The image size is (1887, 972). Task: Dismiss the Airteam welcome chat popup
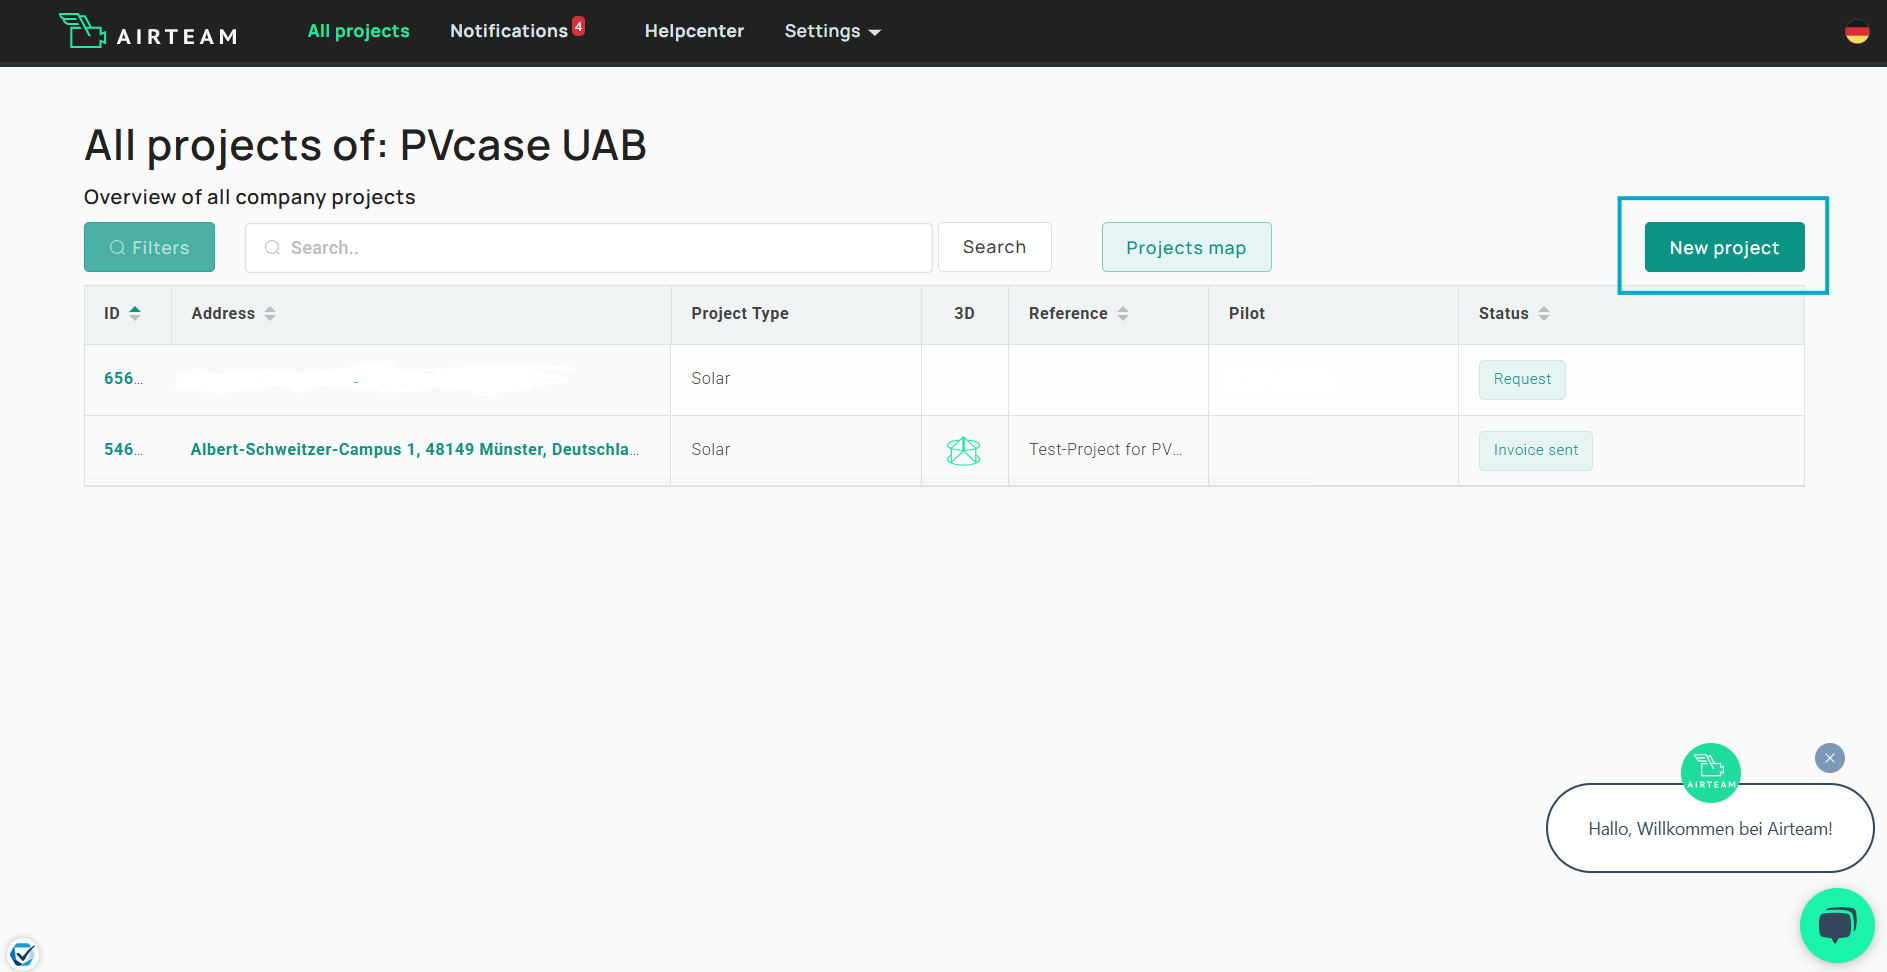(x=1829, y=758)
